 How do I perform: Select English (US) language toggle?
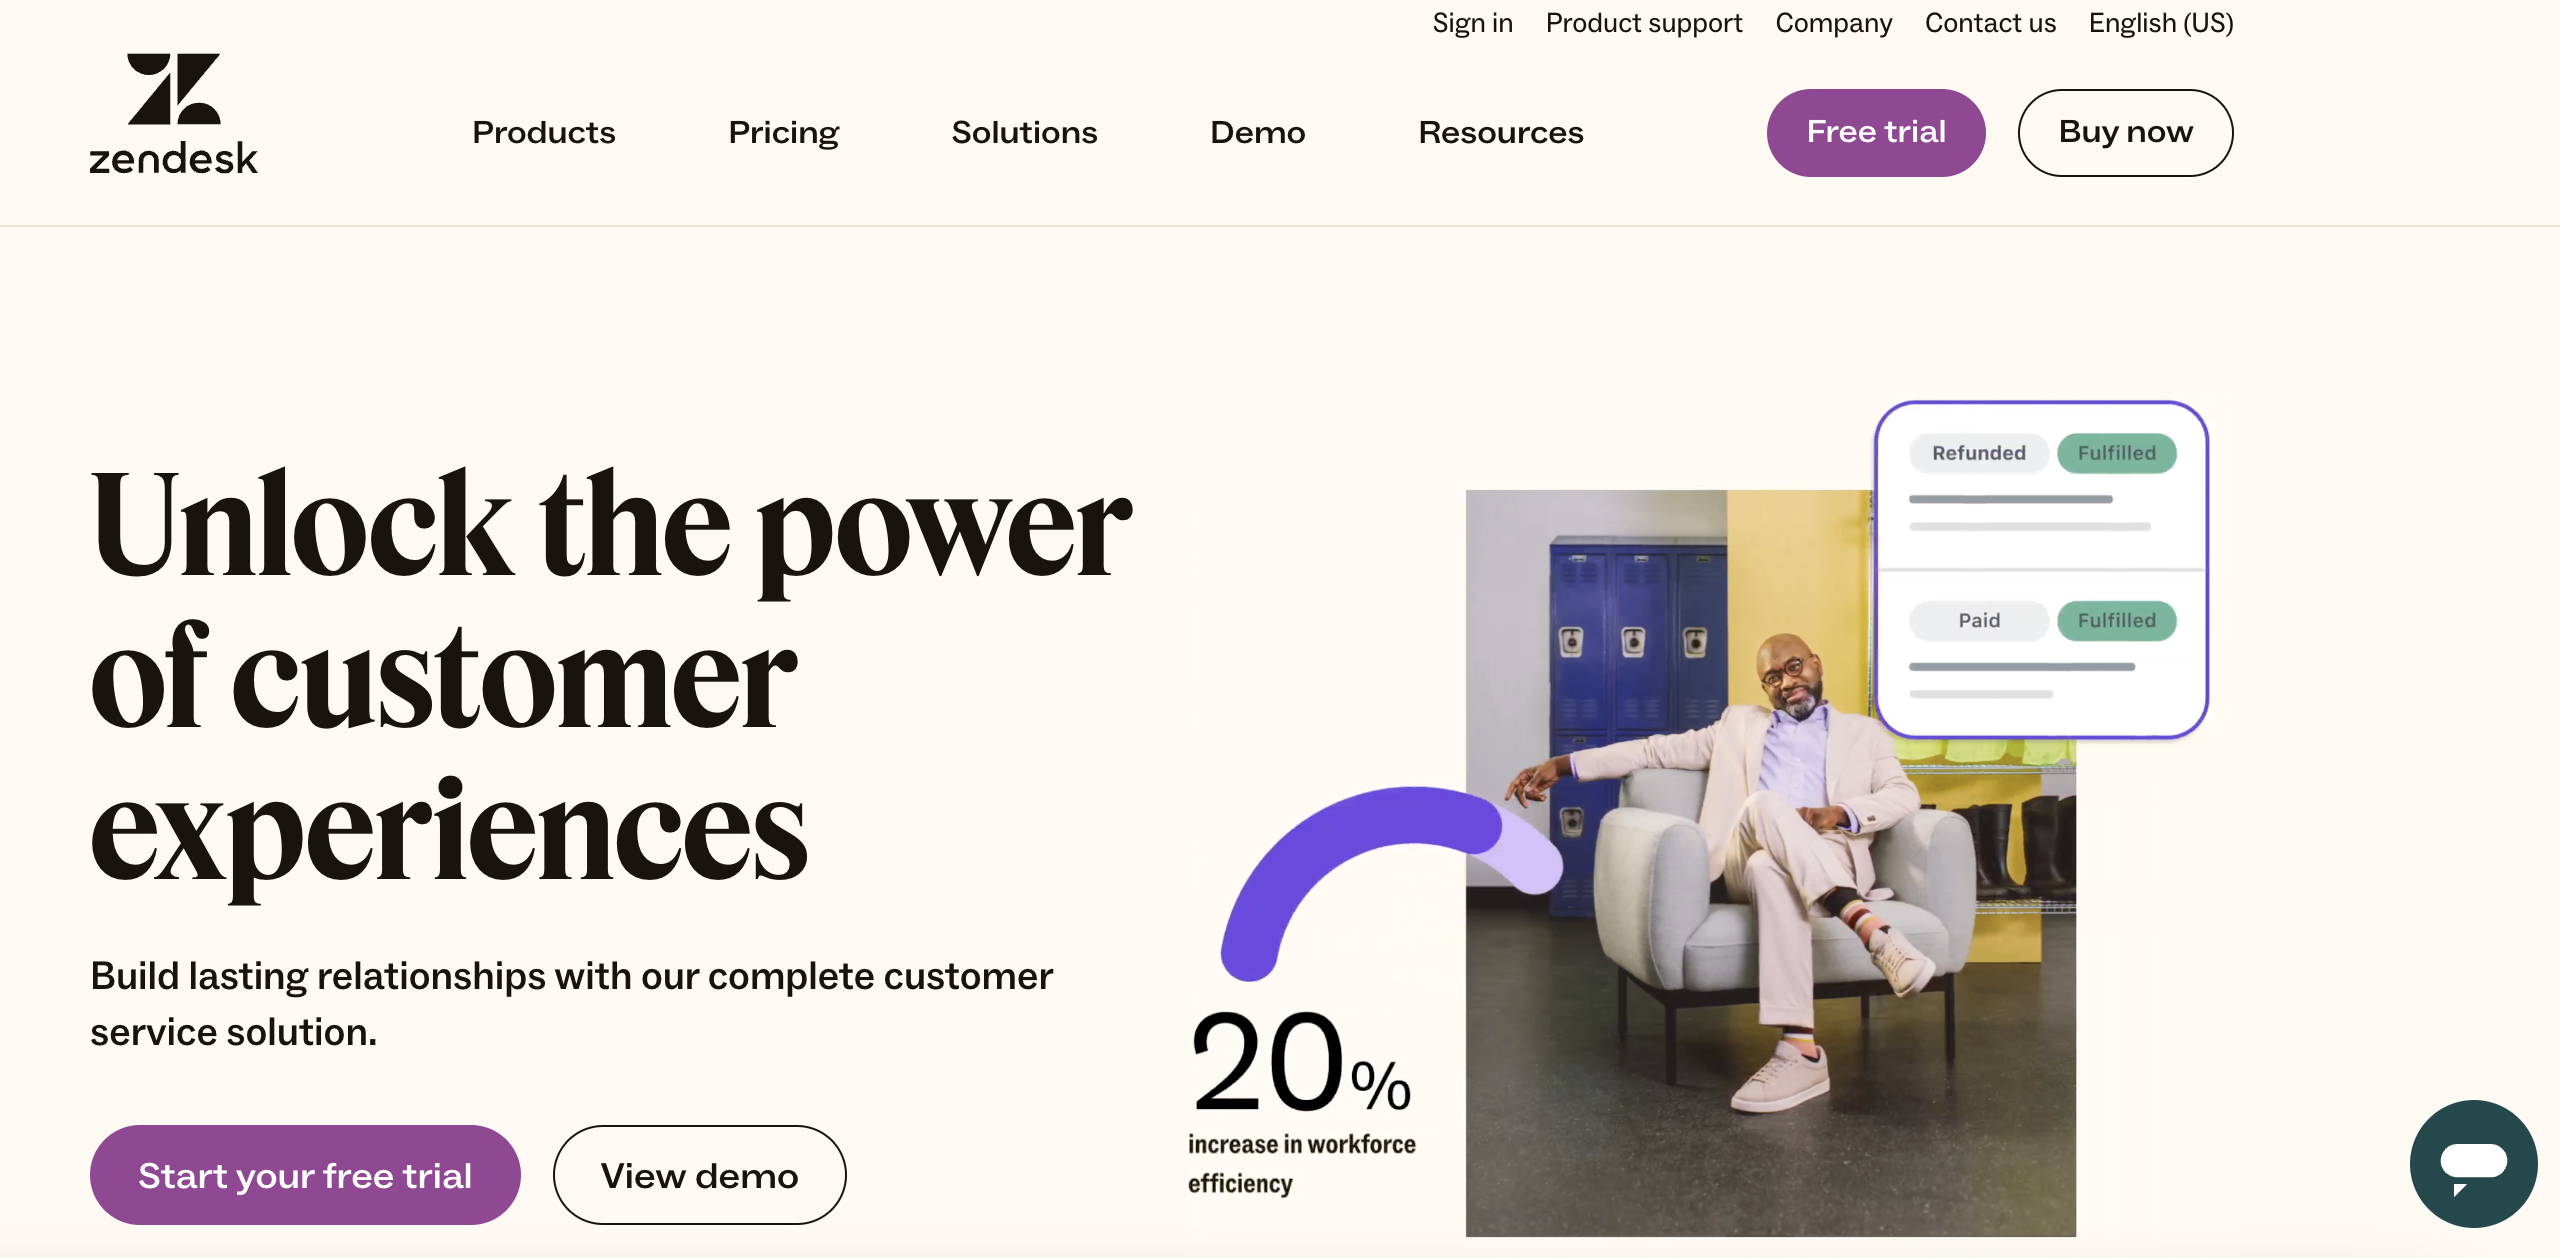(x=2160, y=23)
